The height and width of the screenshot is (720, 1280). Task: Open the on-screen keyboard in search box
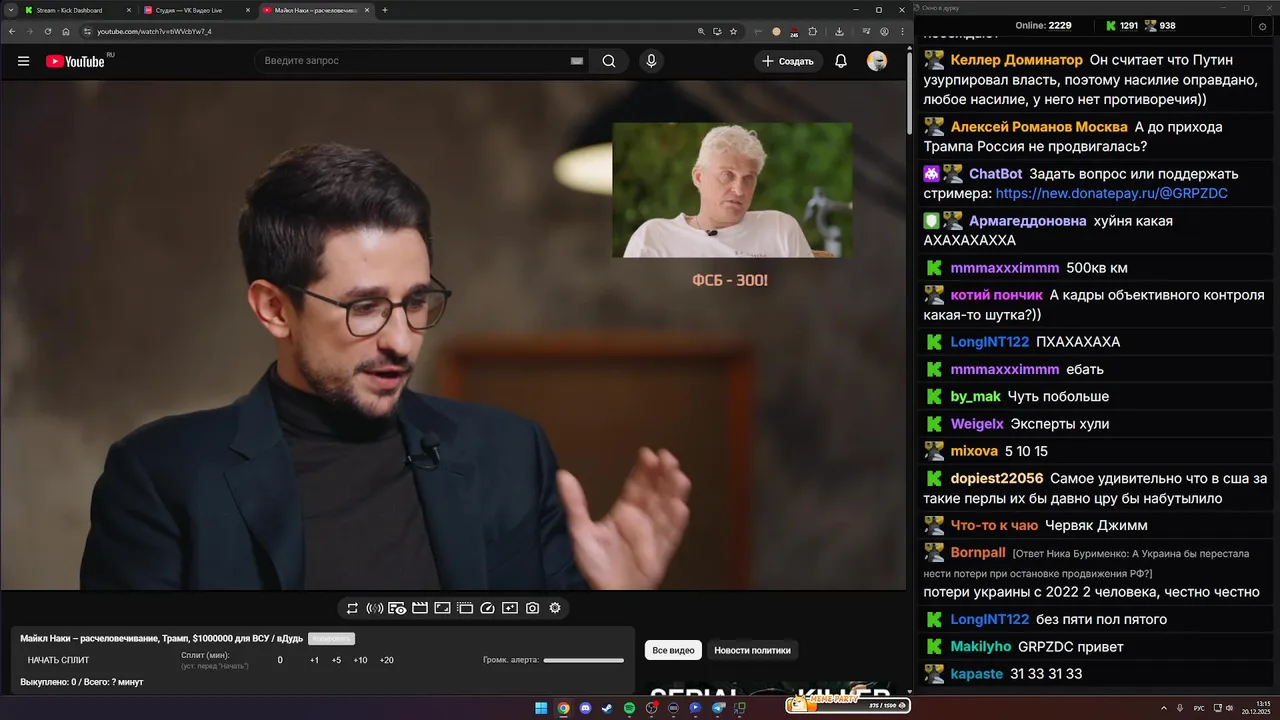(576, 61)
